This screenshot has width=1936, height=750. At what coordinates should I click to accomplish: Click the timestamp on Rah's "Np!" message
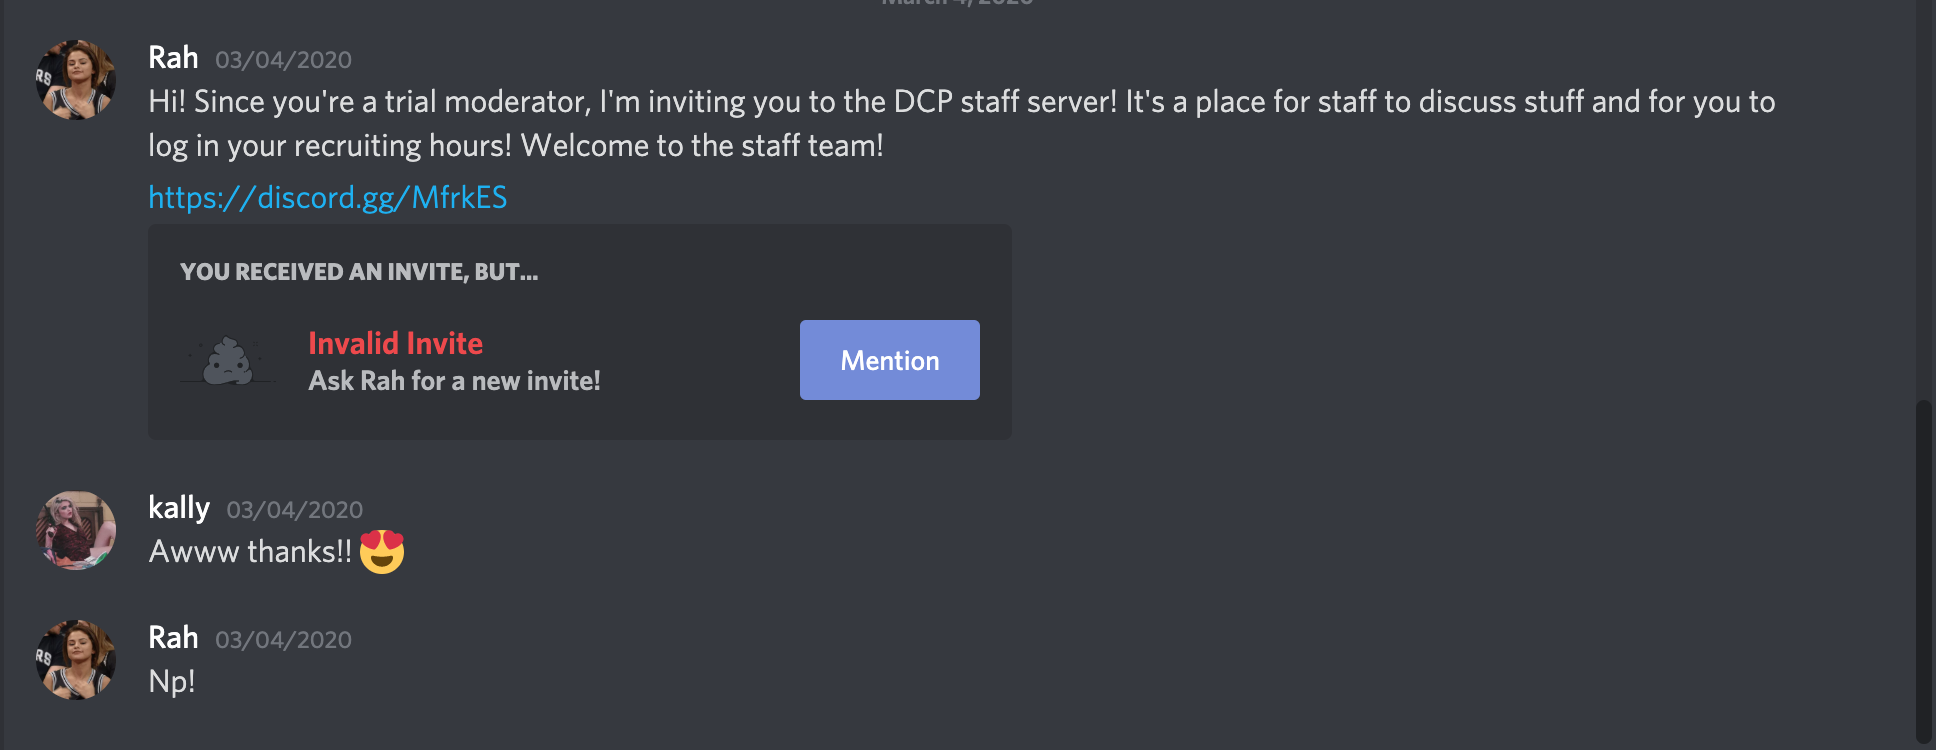(283, 640)
